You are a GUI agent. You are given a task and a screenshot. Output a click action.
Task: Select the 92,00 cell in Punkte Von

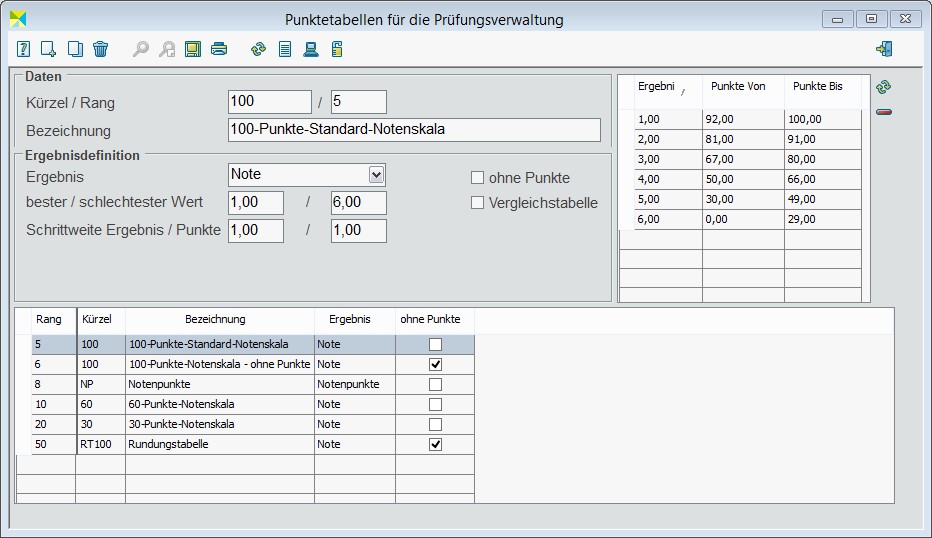(x=742, y=120)
